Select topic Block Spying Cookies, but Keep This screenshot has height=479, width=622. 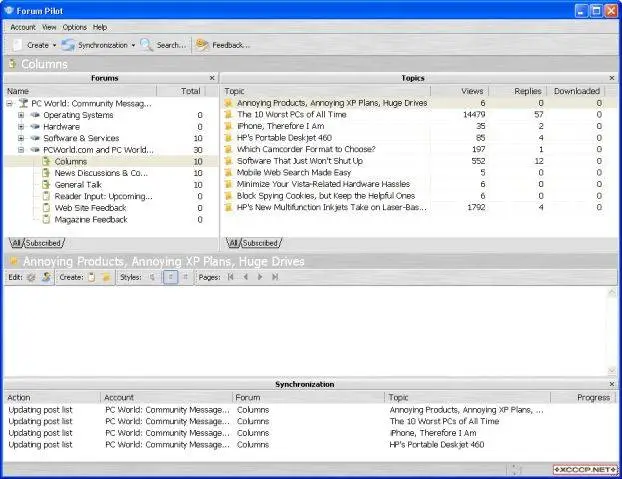pos(325,196)
